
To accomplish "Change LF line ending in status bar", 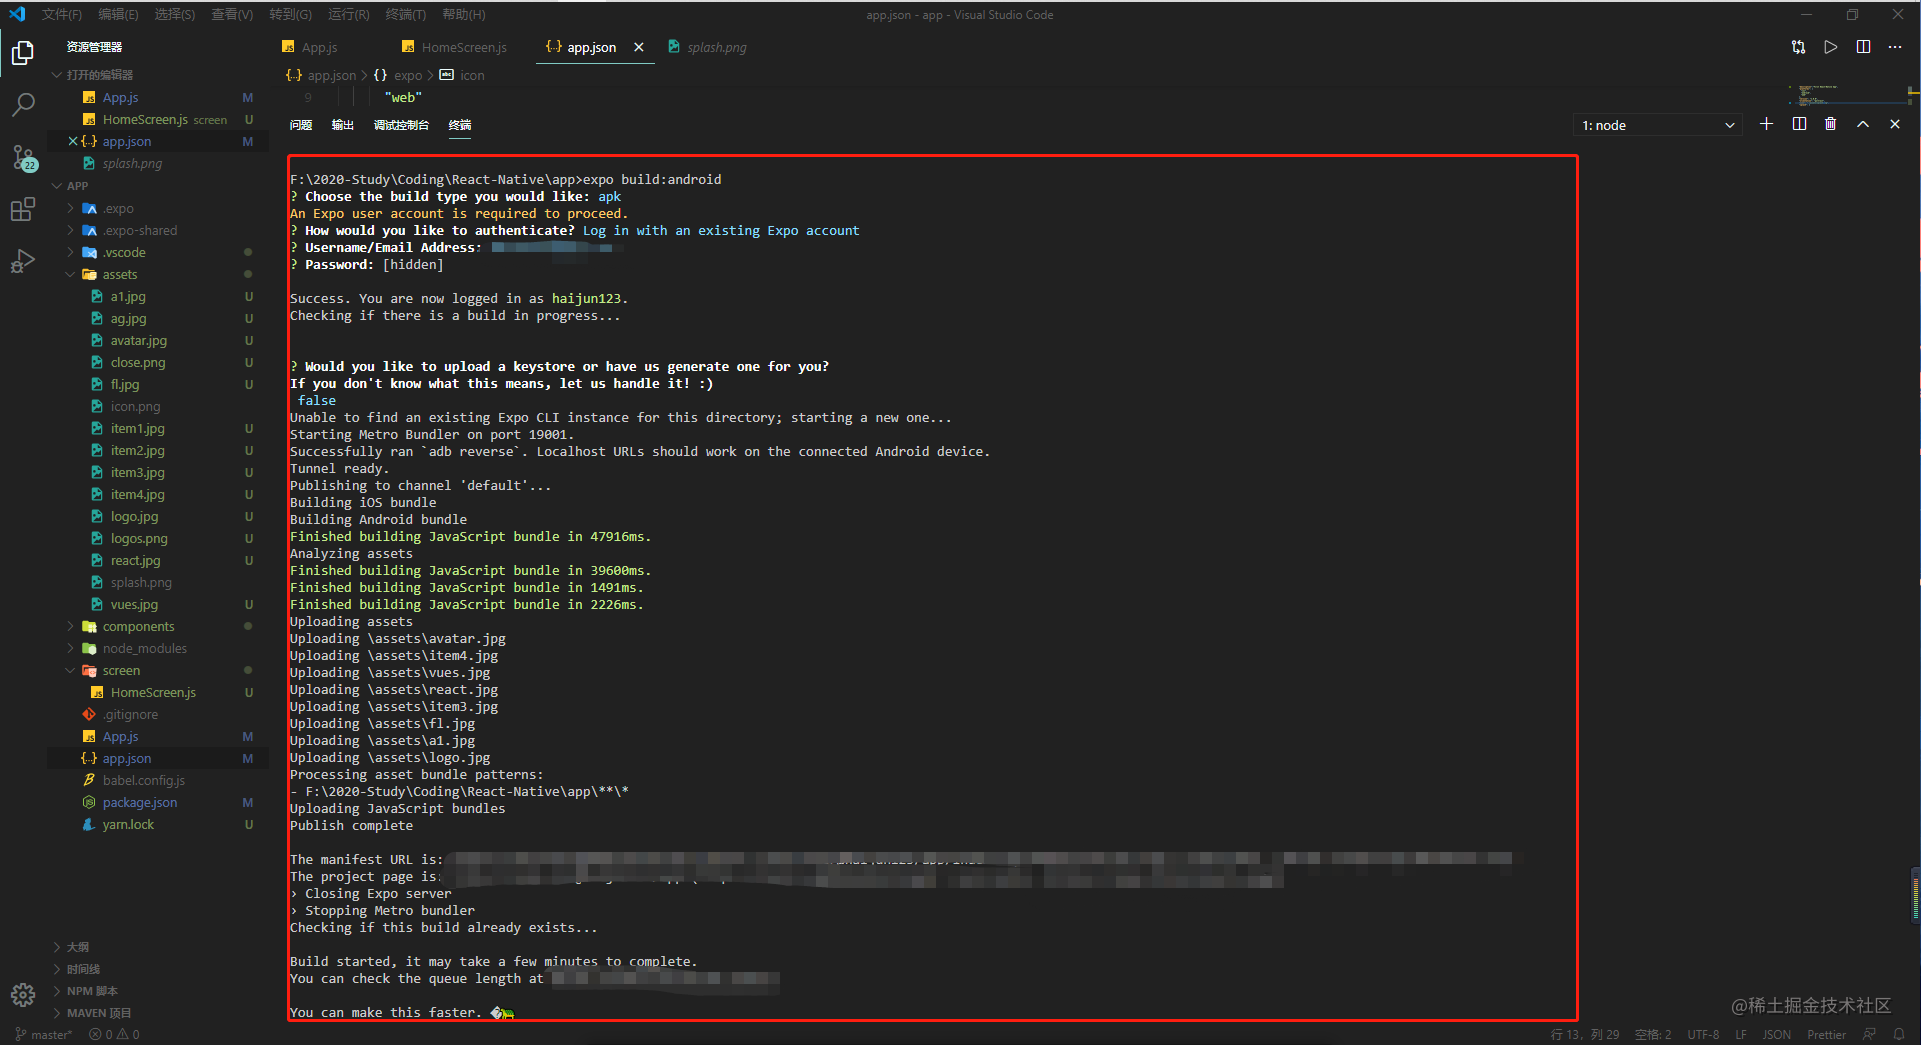I will point(1741,1035).
